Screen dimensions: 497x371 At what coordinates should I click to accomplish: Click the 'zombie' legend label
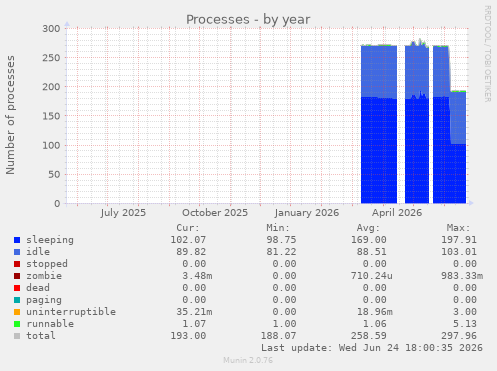point(44,276)
